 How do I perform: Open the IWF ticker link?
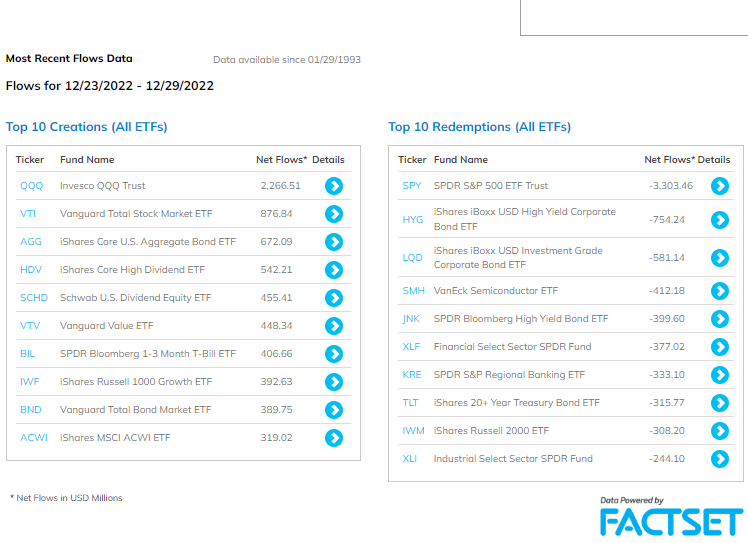(30, 382)
